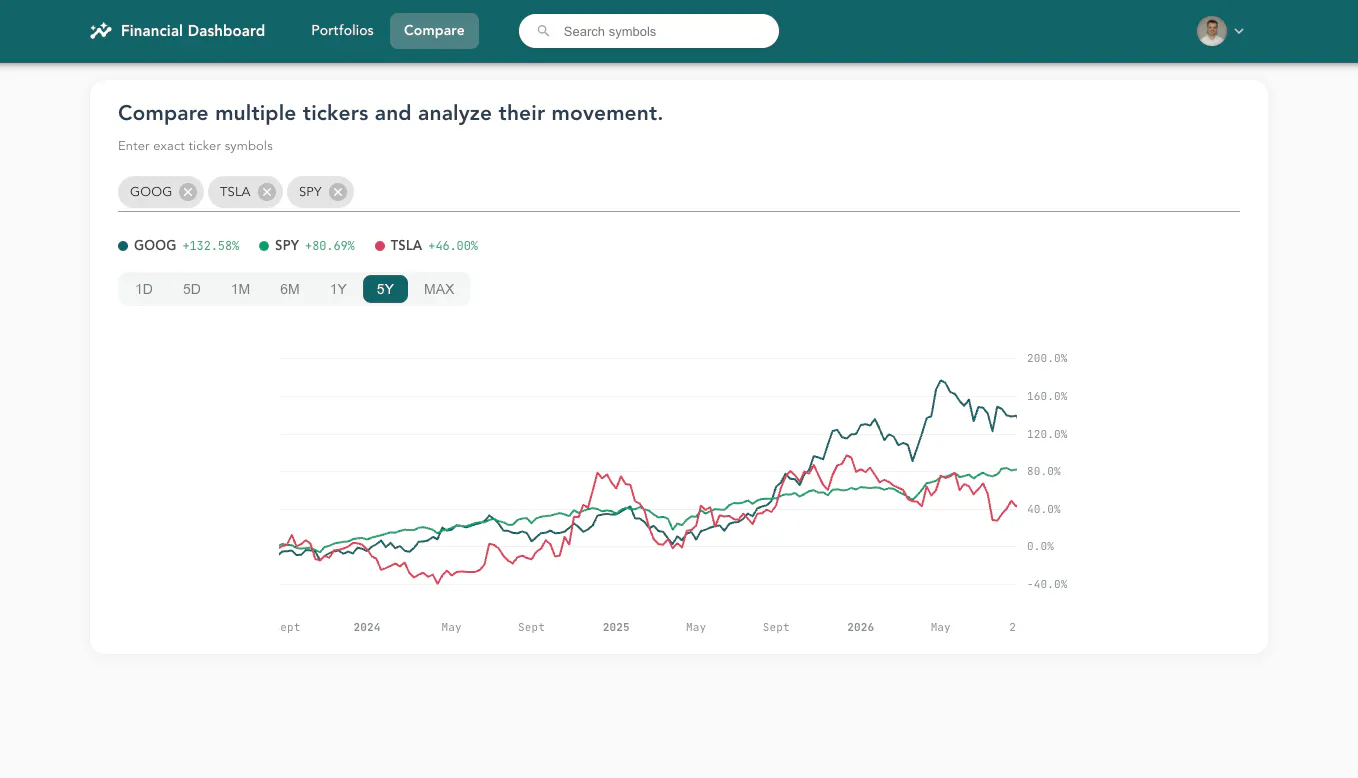Screen dimensions: 1358x778
Task: Click the SPY chip label
Action: click(310, 192)
